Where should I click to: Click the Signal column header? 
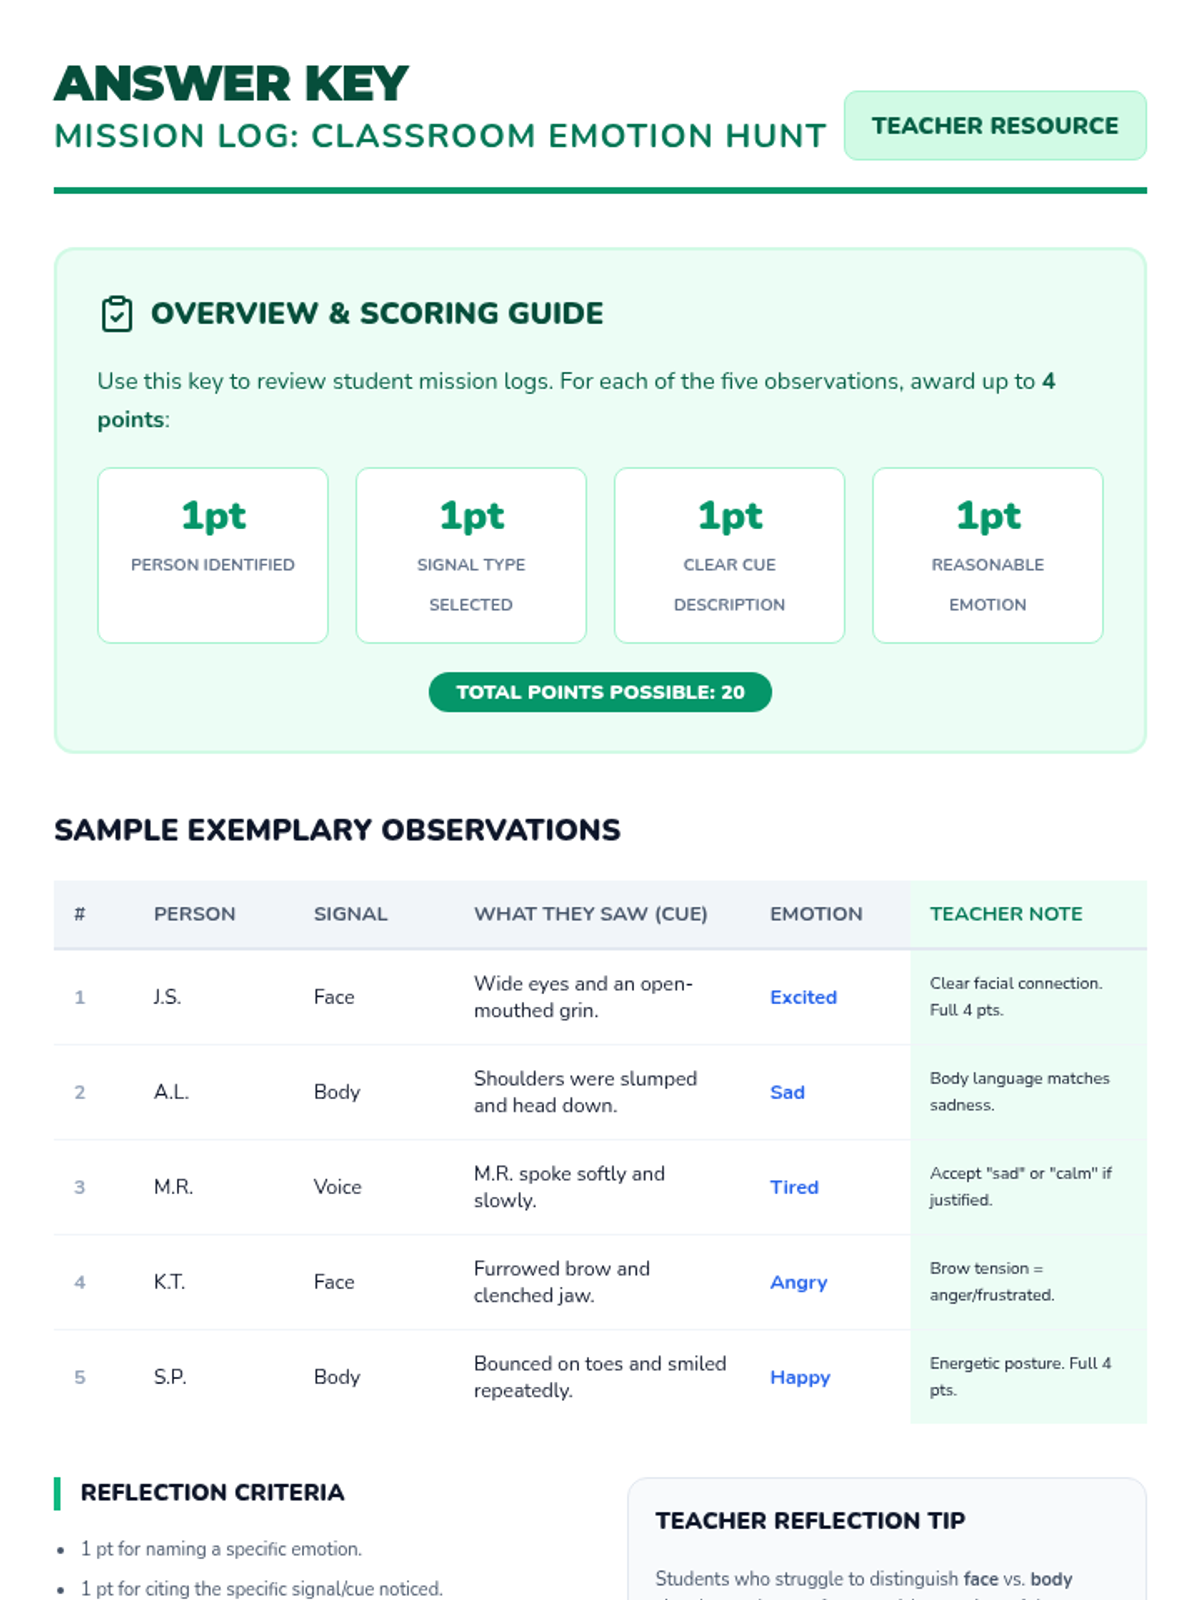[x=350, y=914]
